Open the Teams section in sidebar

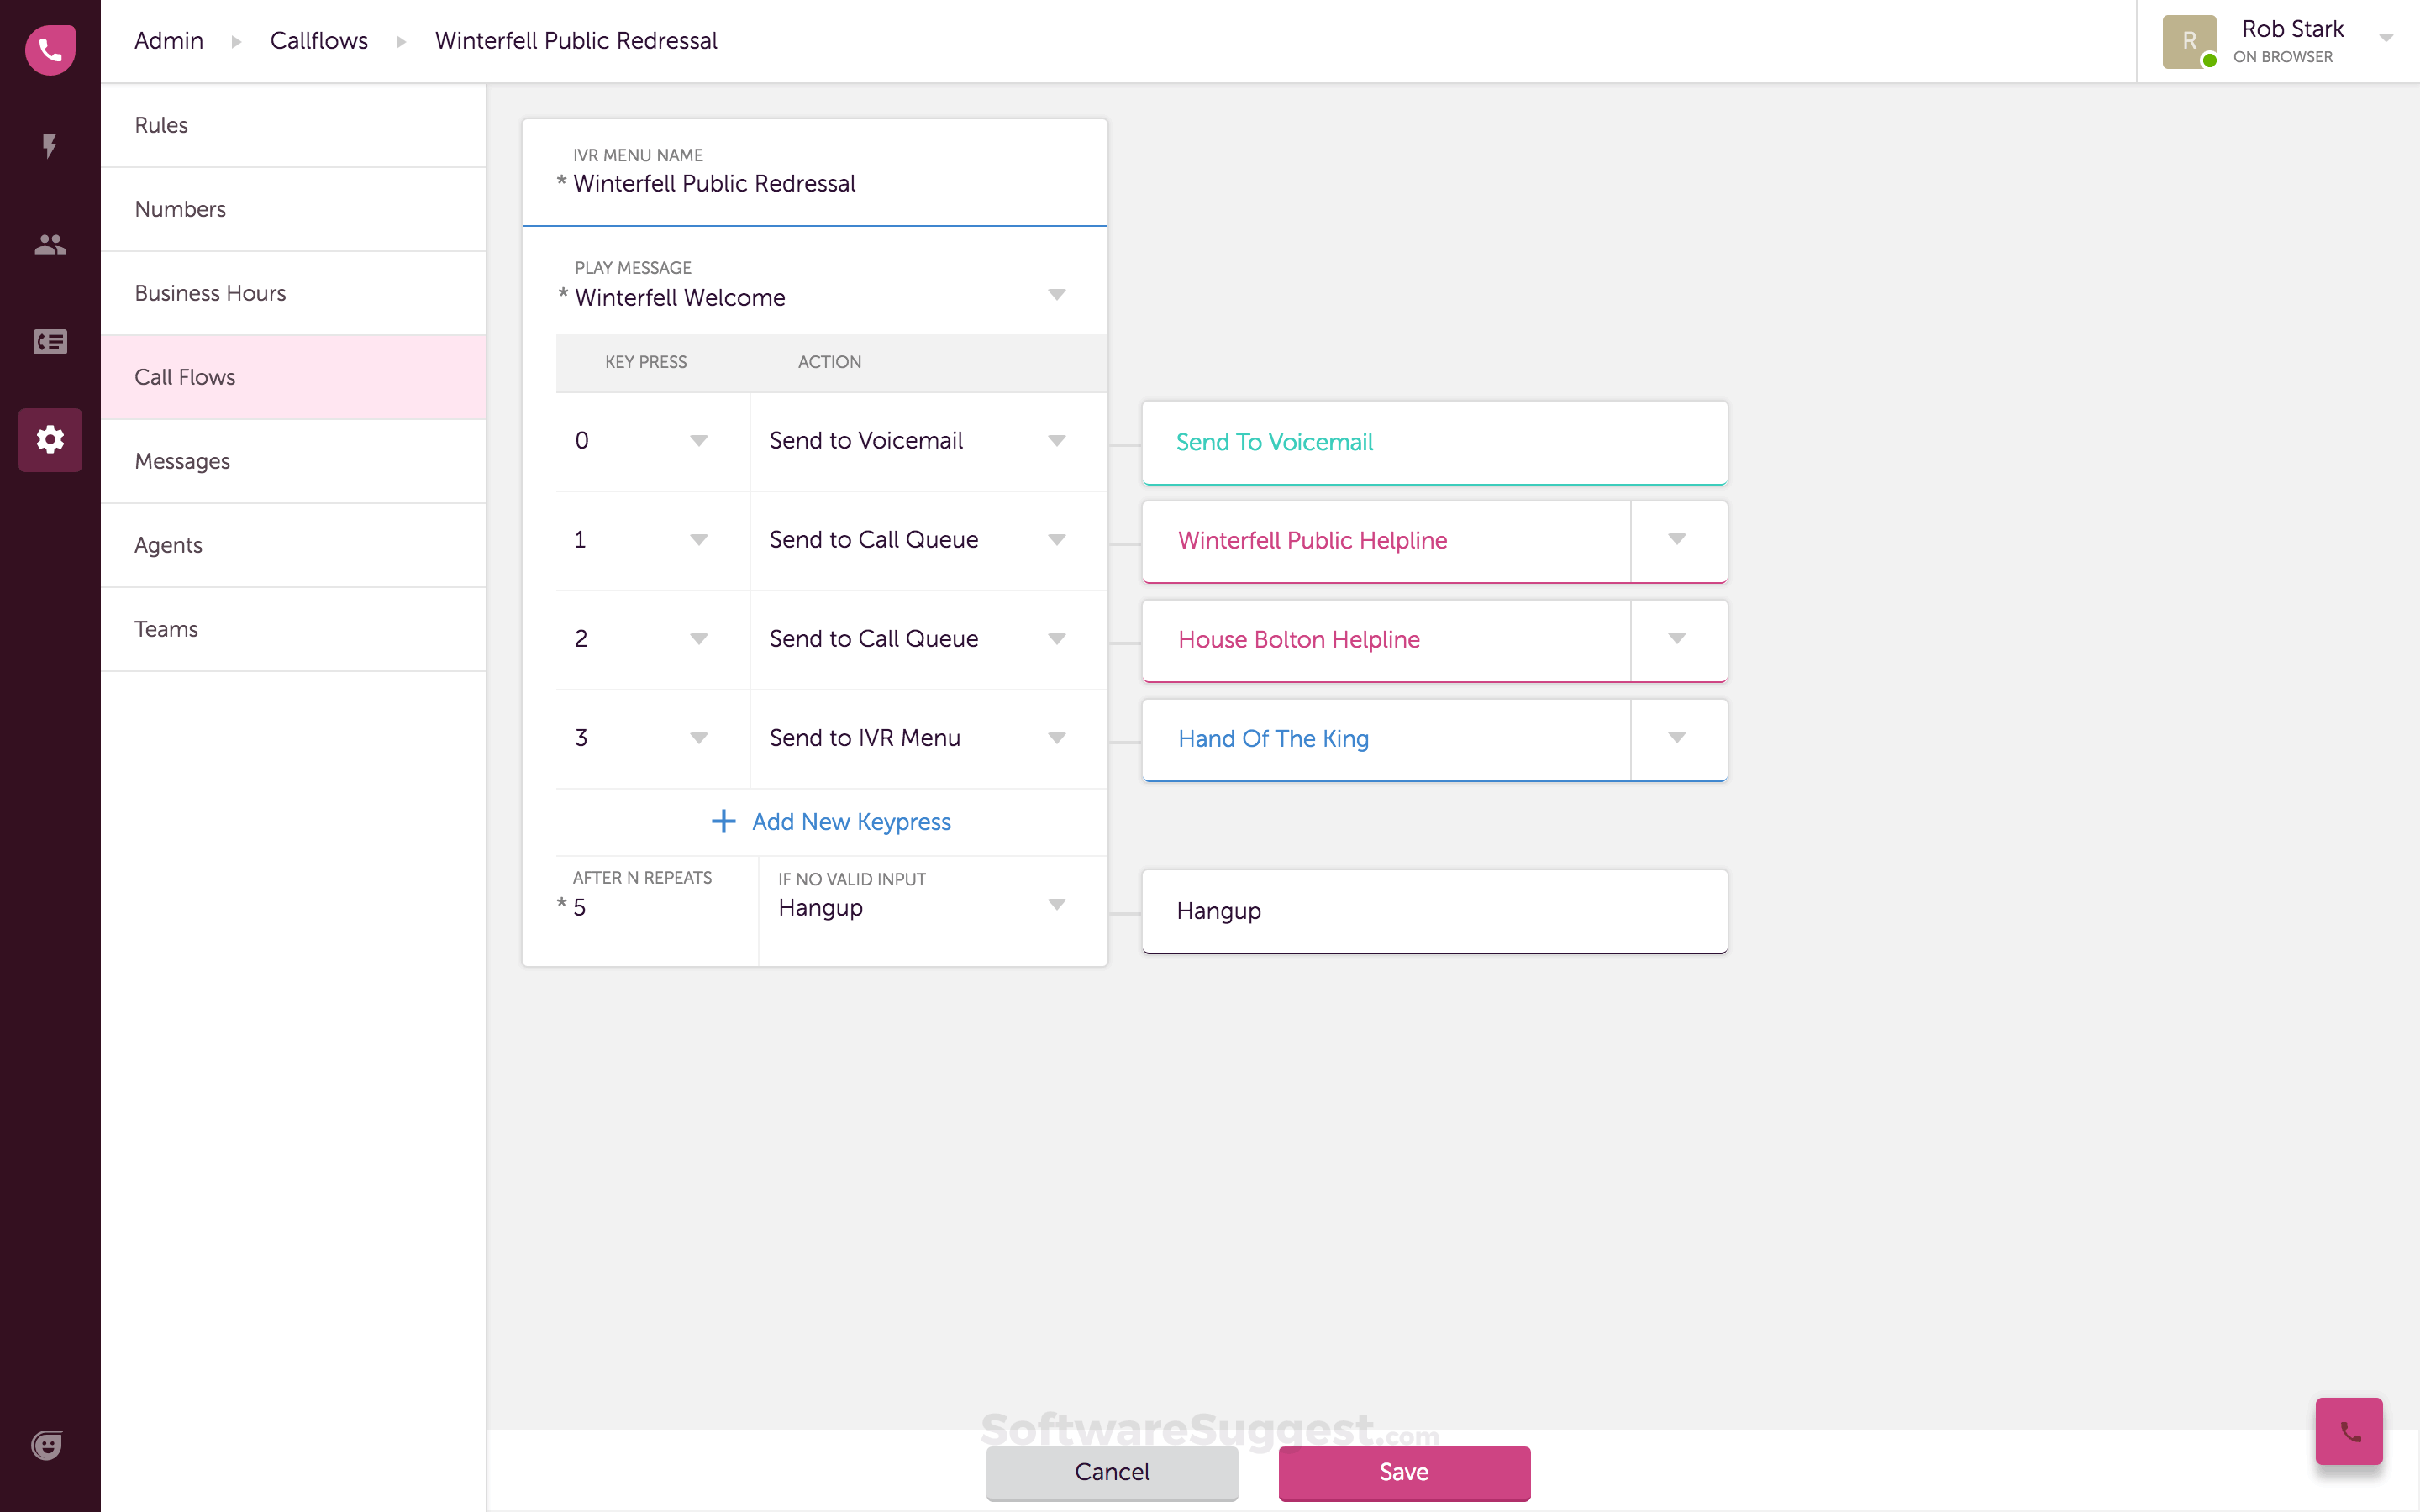166,629
